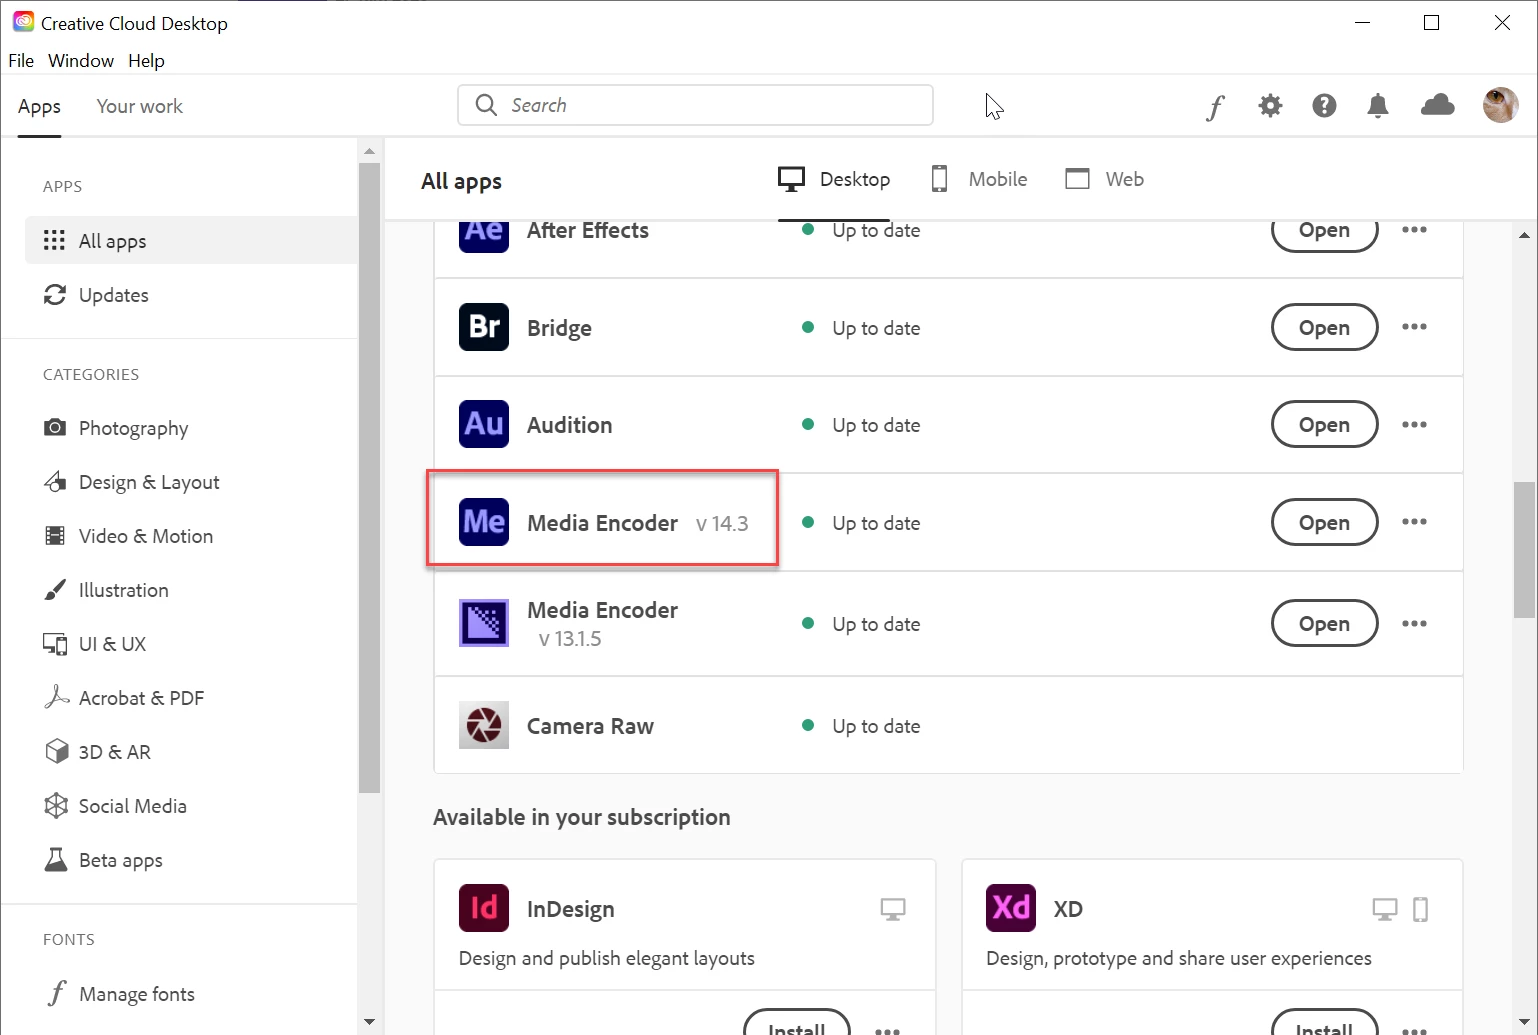Click Media Encoder v 14.3 icon
Screen dimensions: 1538x1035
pos(484,522)
